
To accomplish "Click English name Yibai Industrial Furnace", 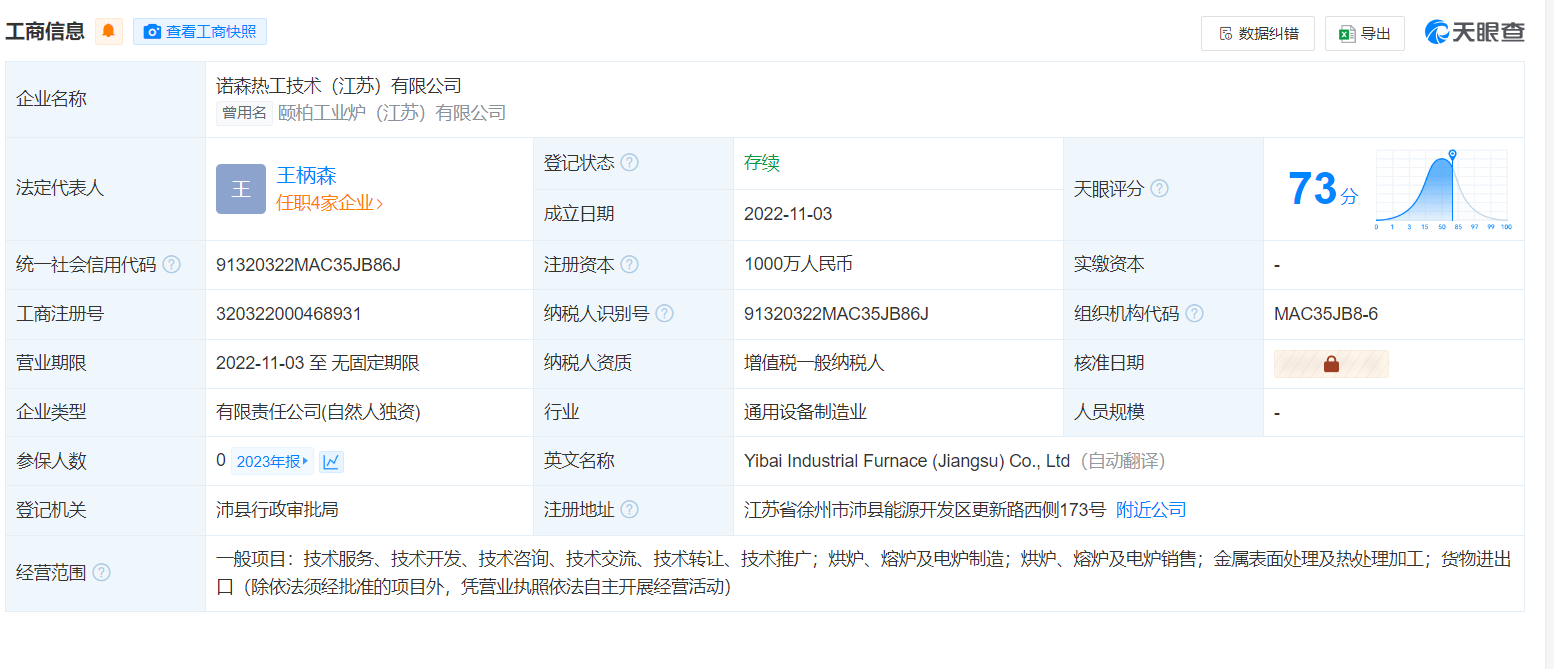I will point(907,461).
